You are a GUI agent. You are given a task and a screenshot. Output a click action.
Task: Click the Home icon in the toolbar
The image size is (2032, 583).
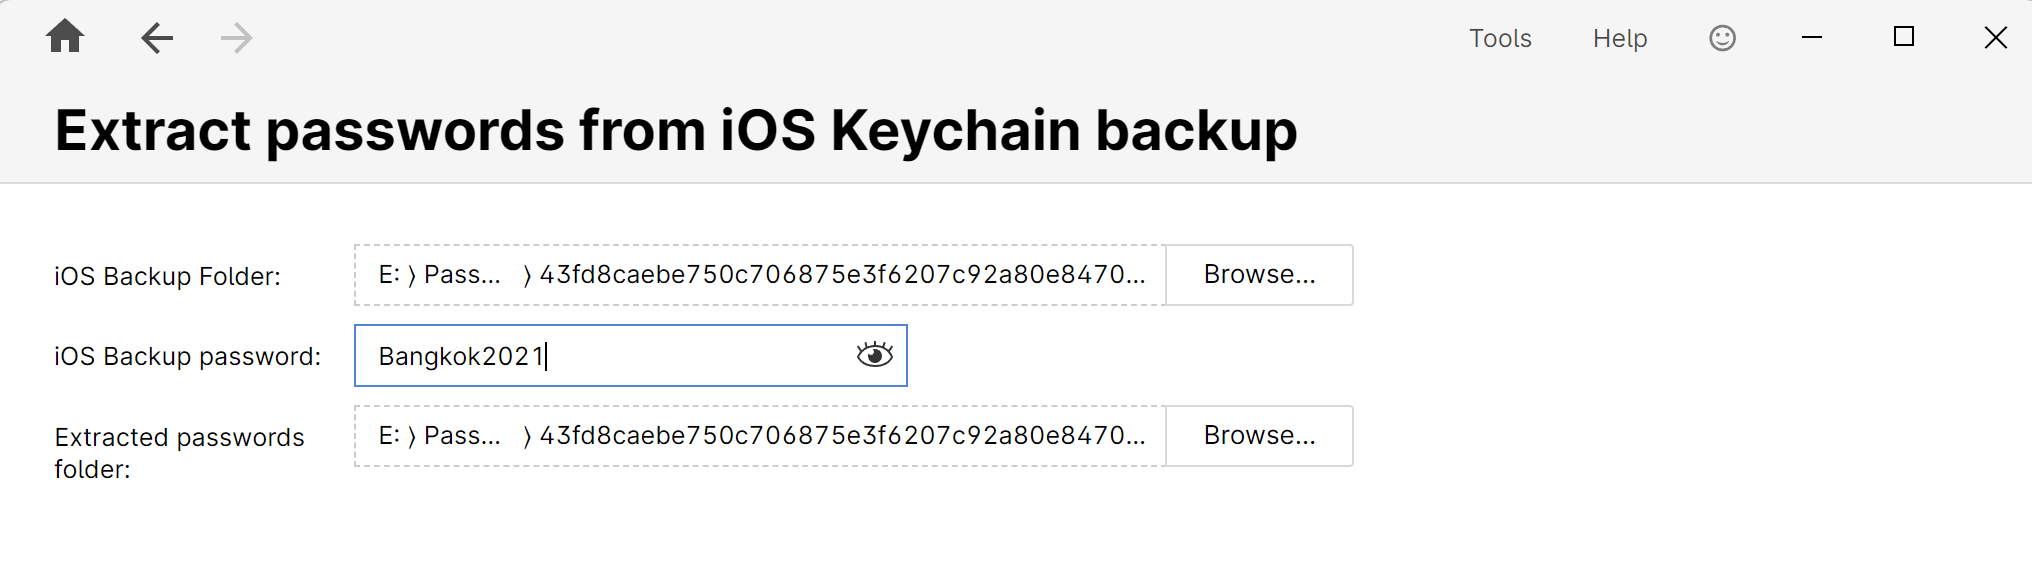tap(65, 37)
